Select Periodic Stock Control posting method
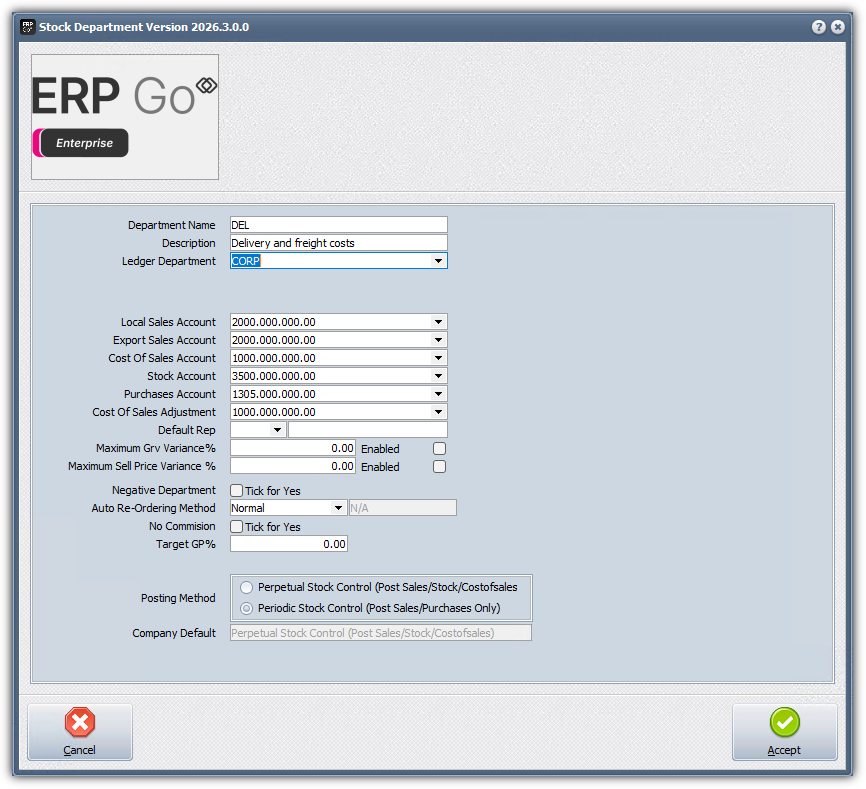This screenshot has width=866, height=789. pos(247,608)
